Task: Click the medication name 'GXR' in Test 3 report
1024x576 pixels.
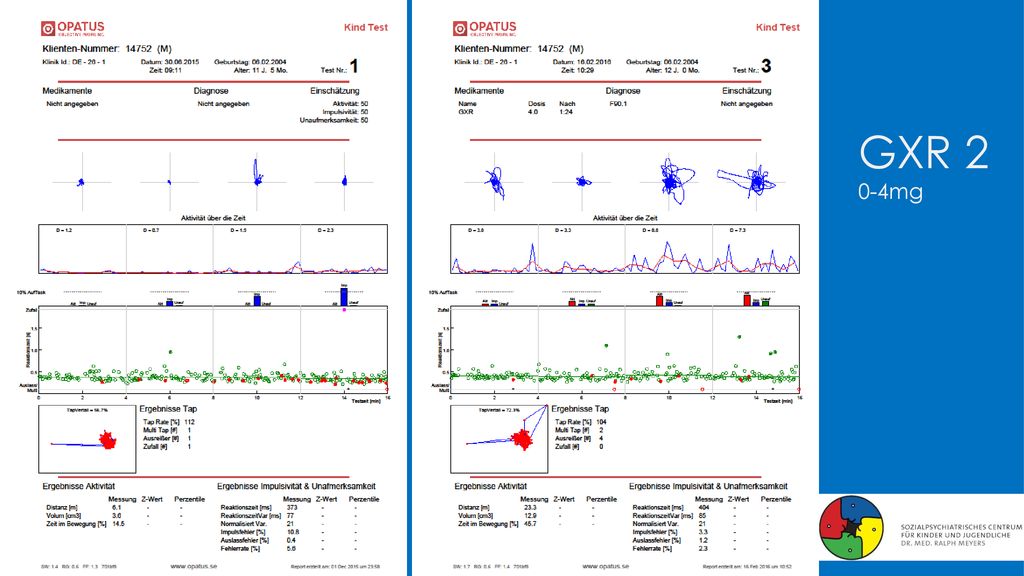Action: [465, 112]
